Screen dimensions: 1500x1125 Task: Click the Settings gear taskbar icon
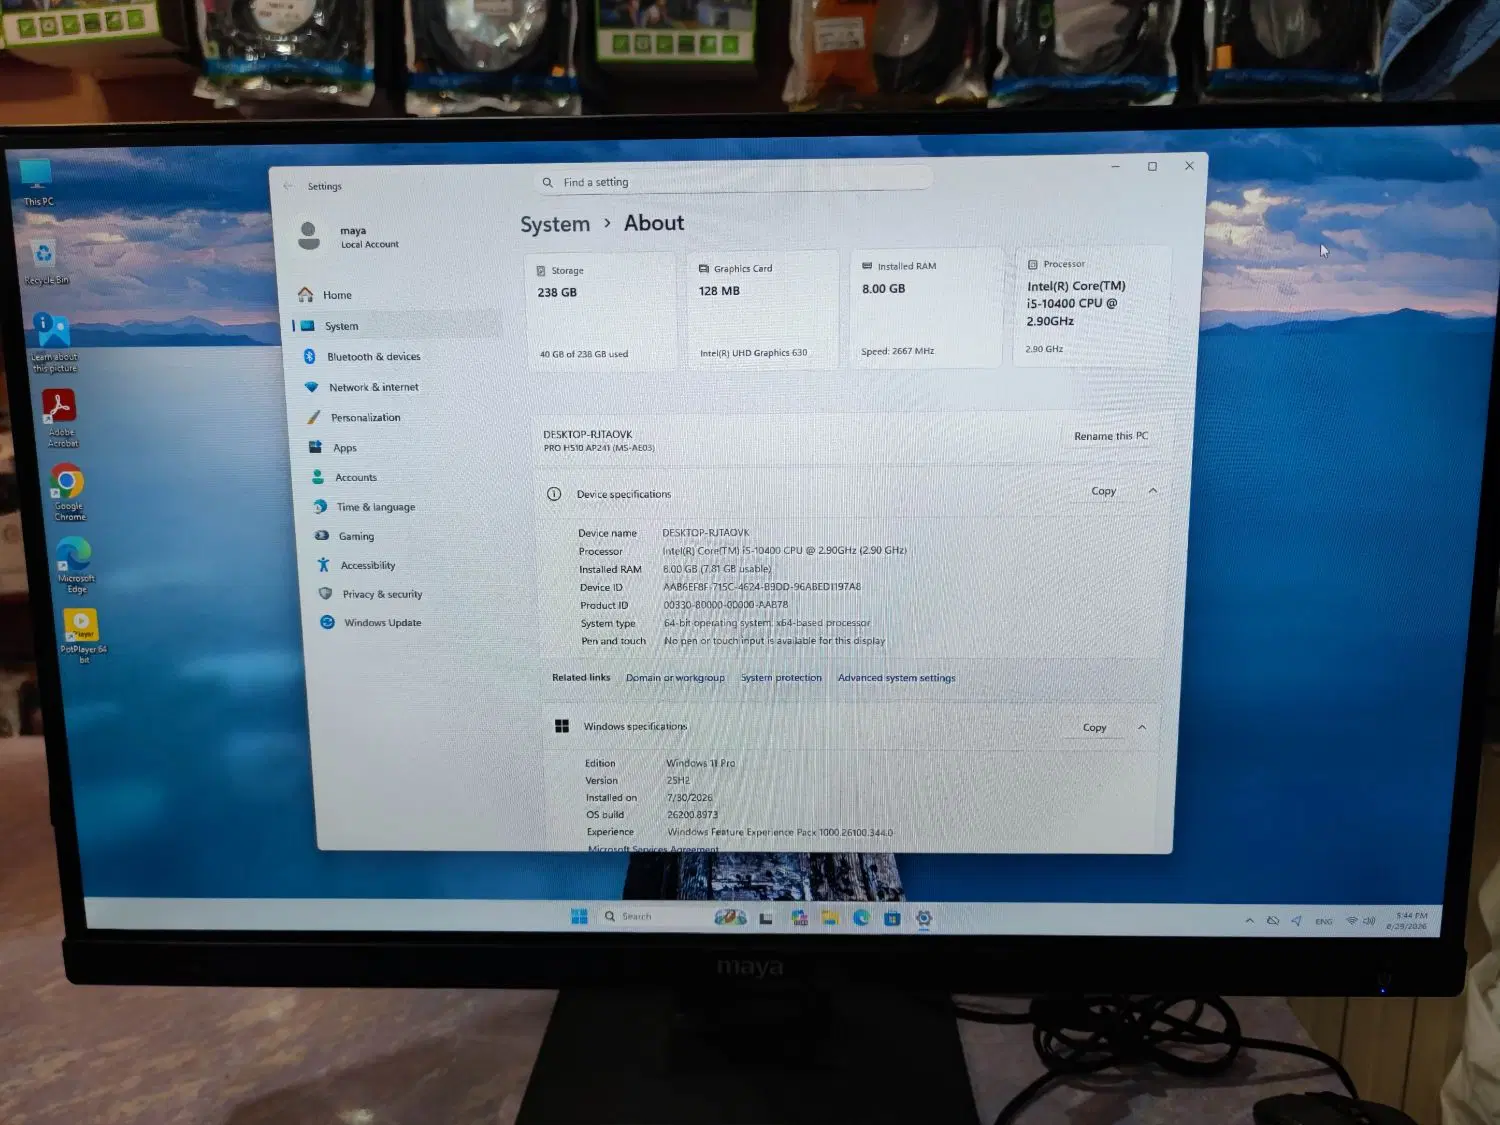(x=924, y=918)
